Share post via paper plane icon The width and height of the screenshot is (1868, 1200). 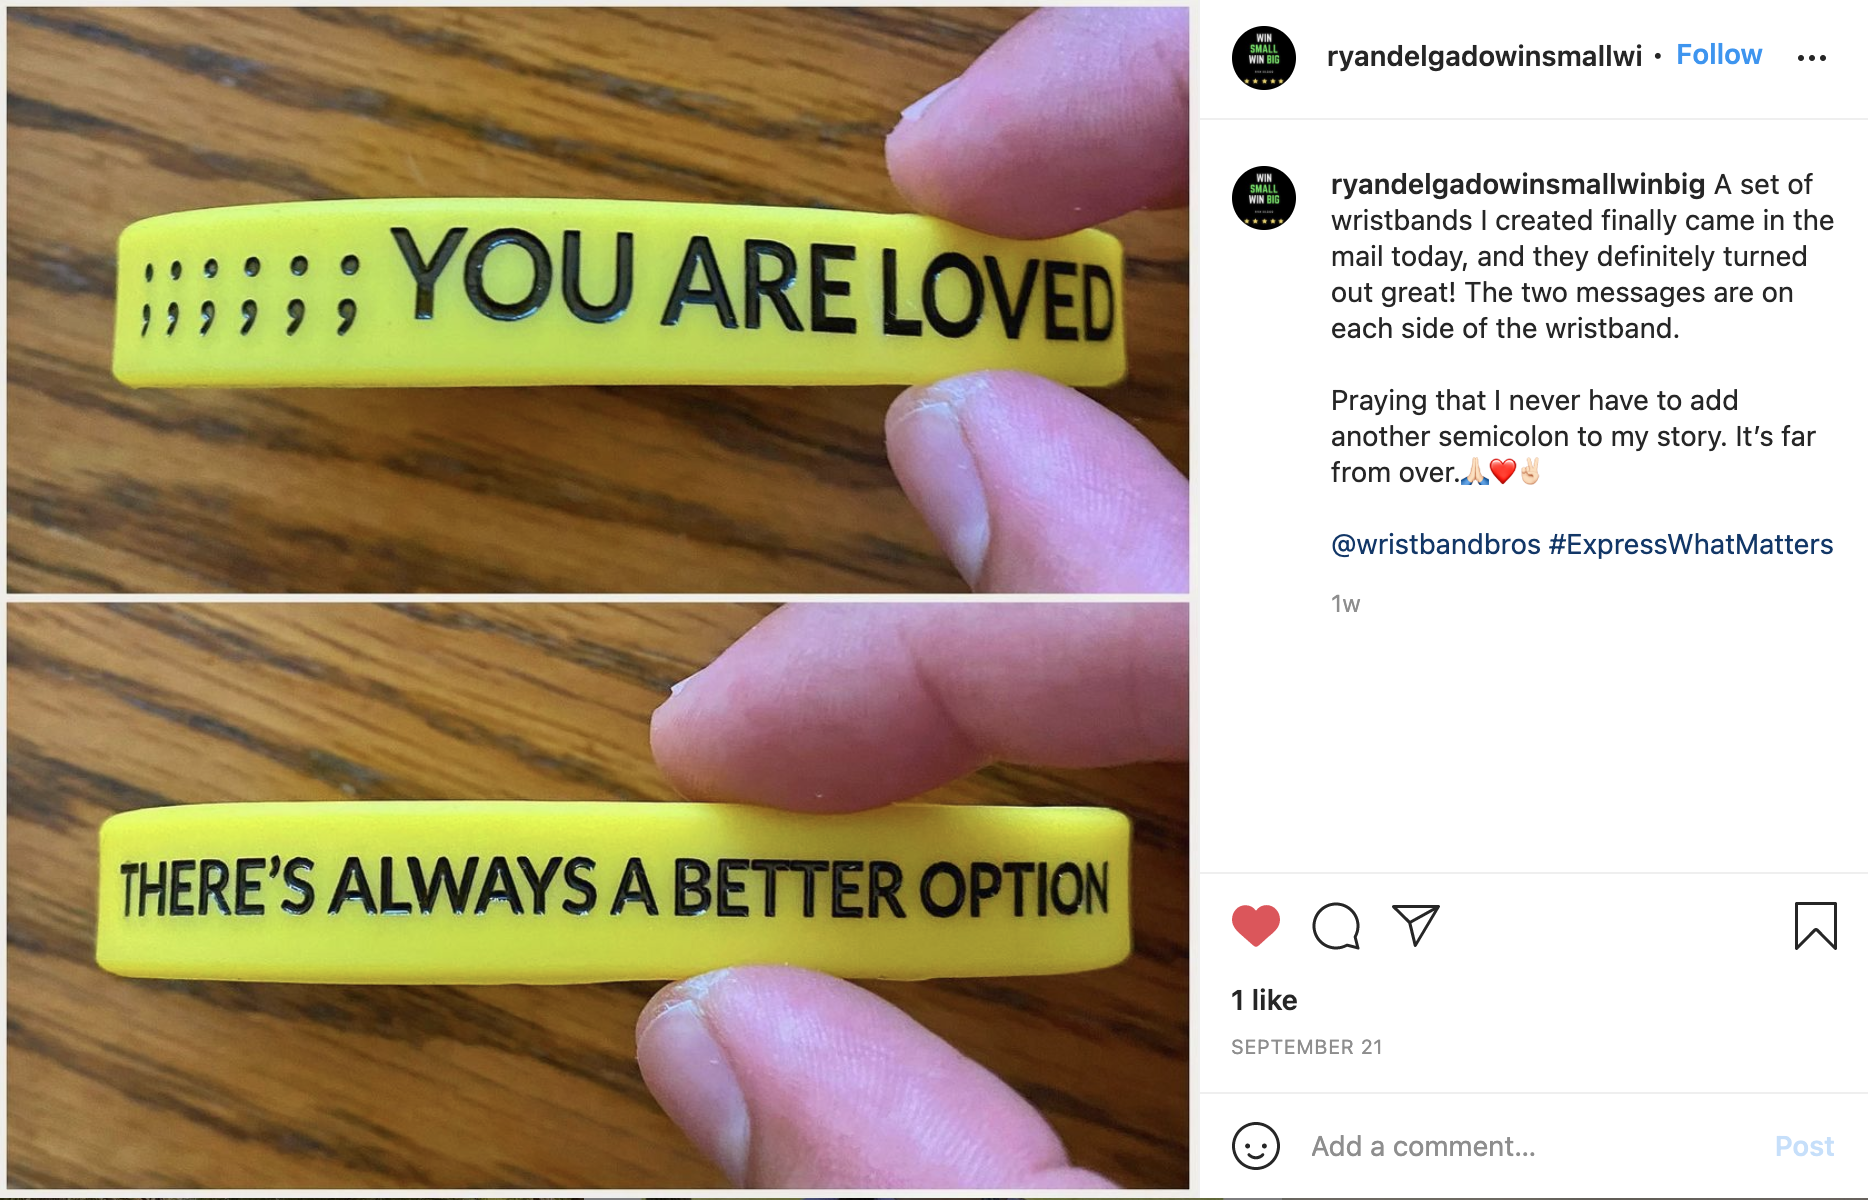click(x=1415, y=925)
